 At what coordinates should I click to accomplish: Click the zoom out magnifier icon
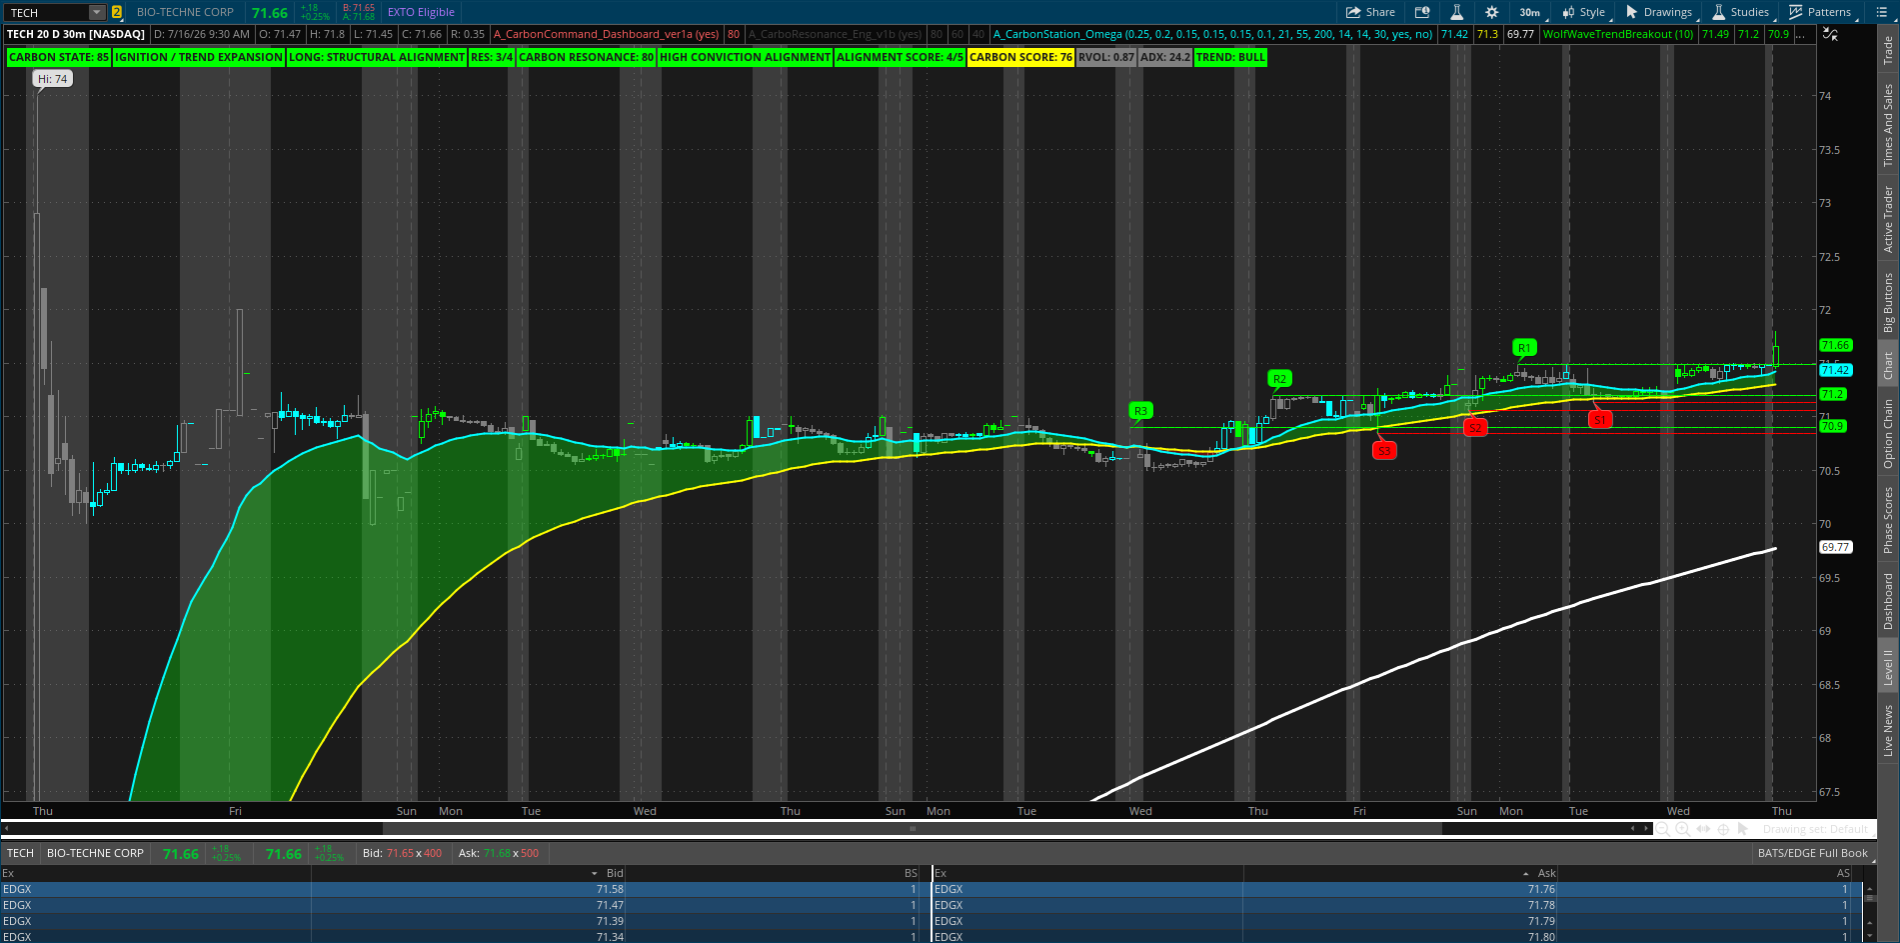1662,829
